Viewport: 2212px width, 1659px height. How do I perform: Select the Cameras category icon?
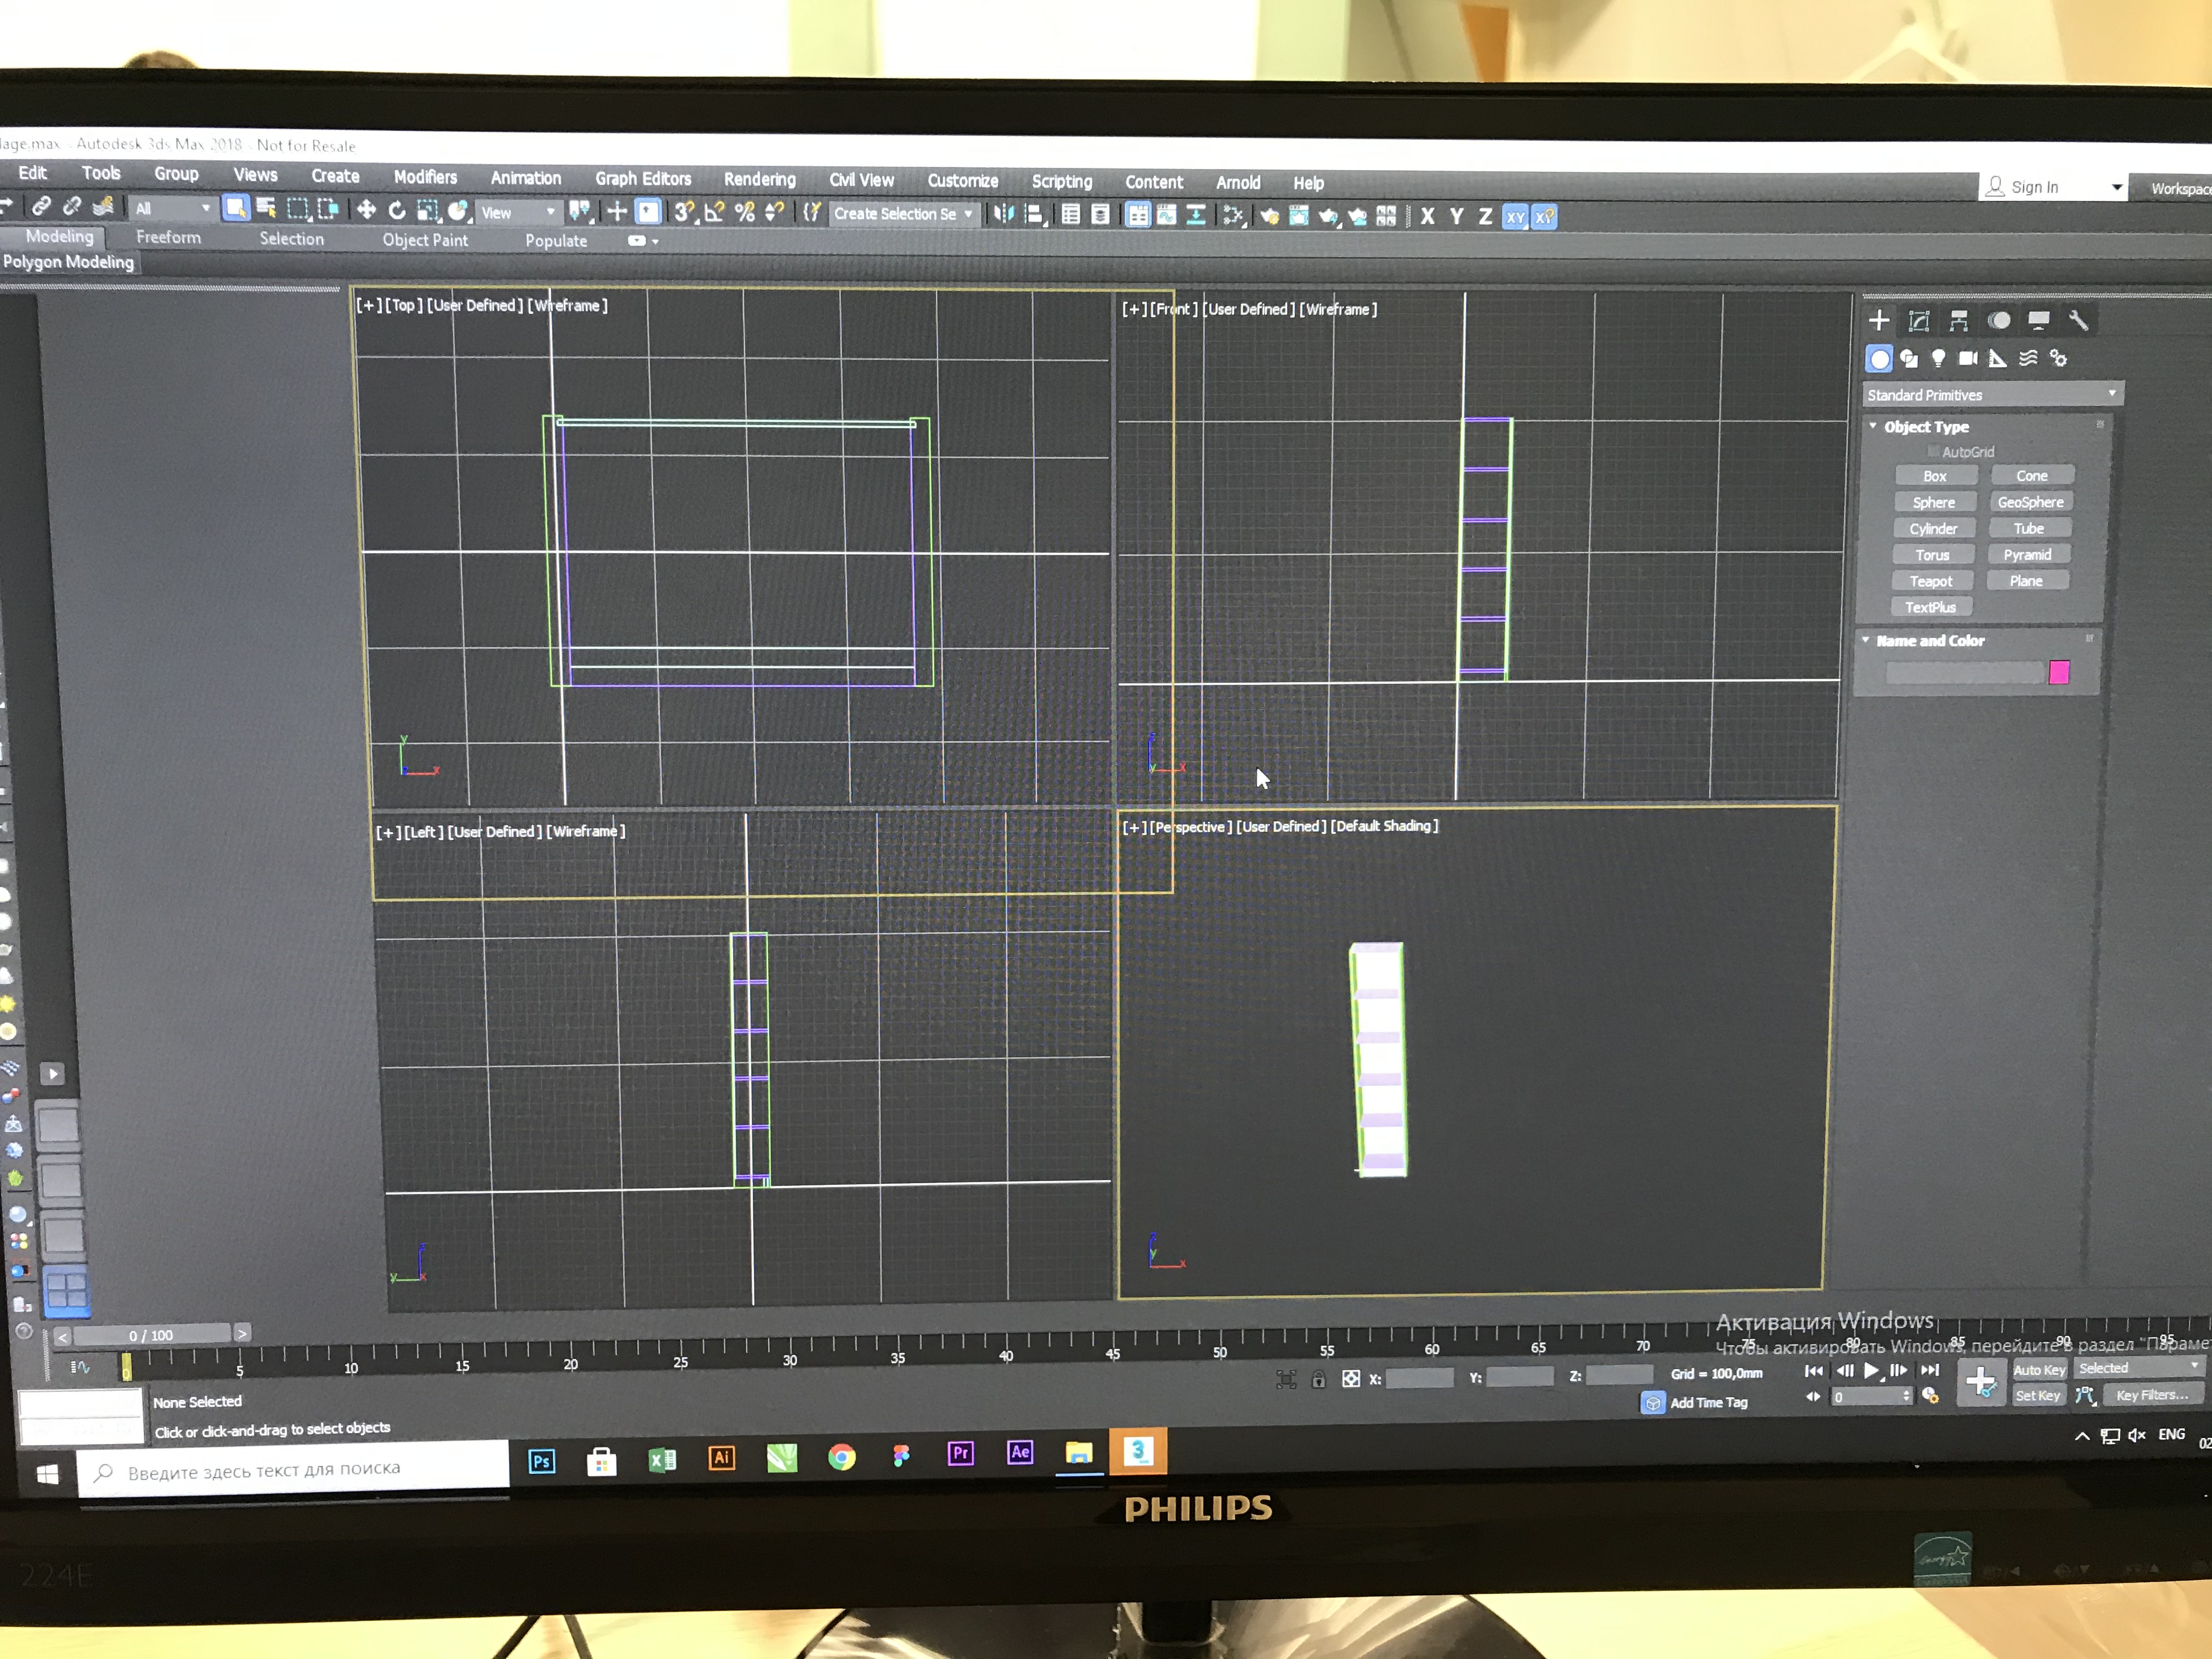click(1968, 358)
